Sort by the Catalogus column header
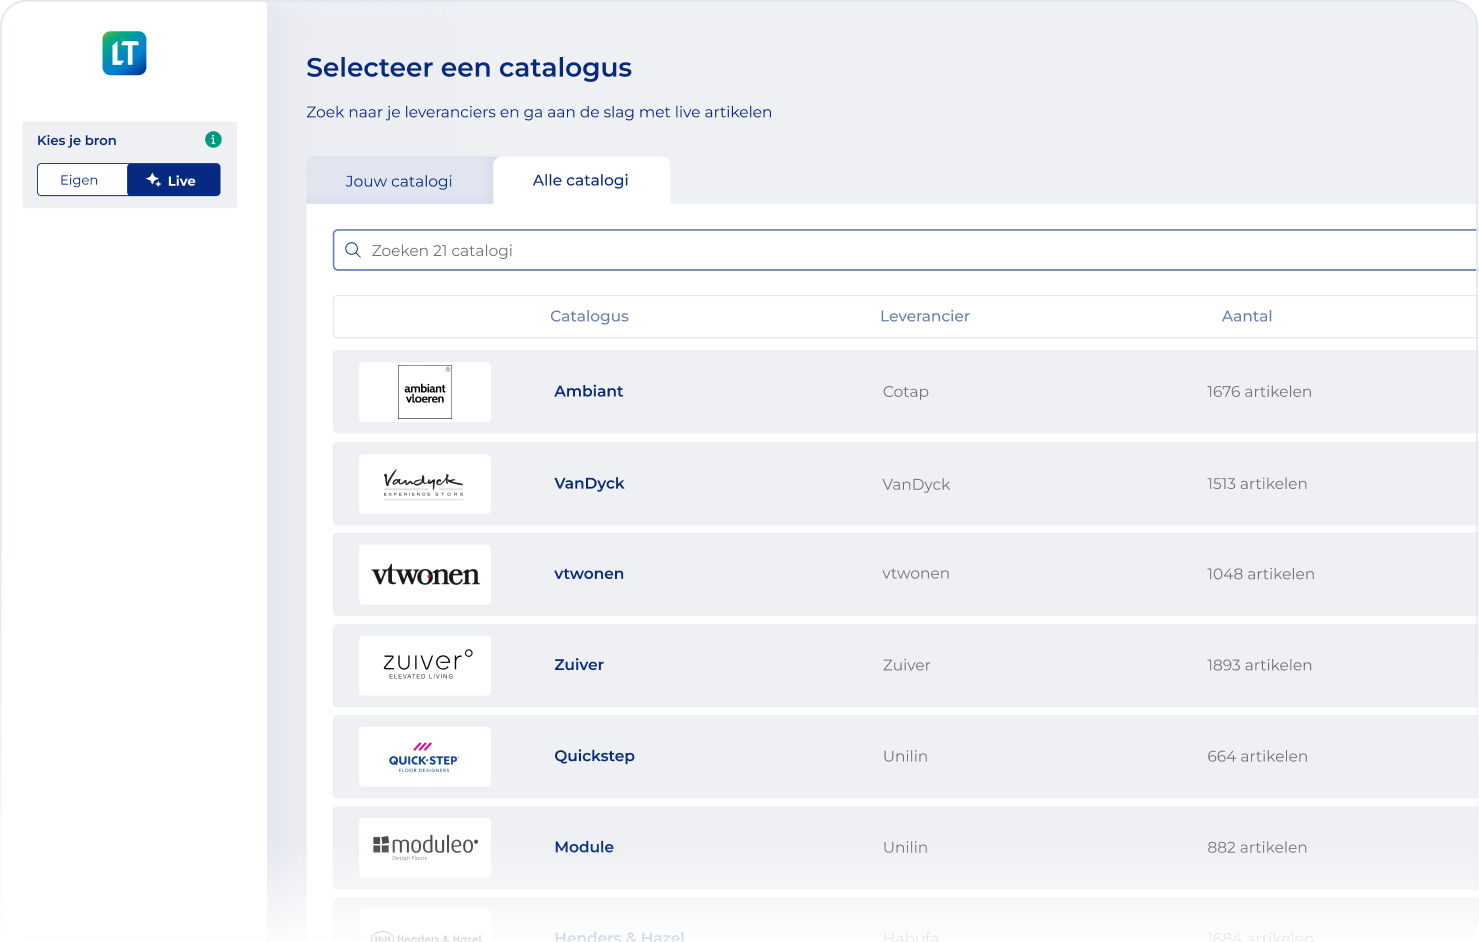 (x=589, y=316)
